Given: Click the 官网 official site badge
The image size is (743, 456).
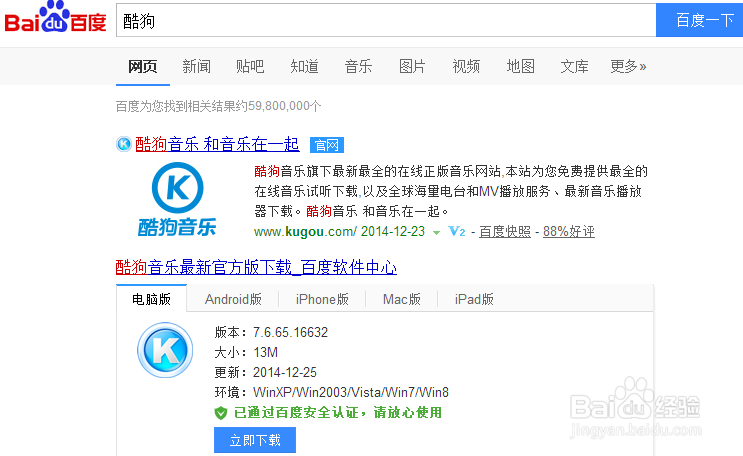Looking at the screenshot, I should (x=327, y=145).
